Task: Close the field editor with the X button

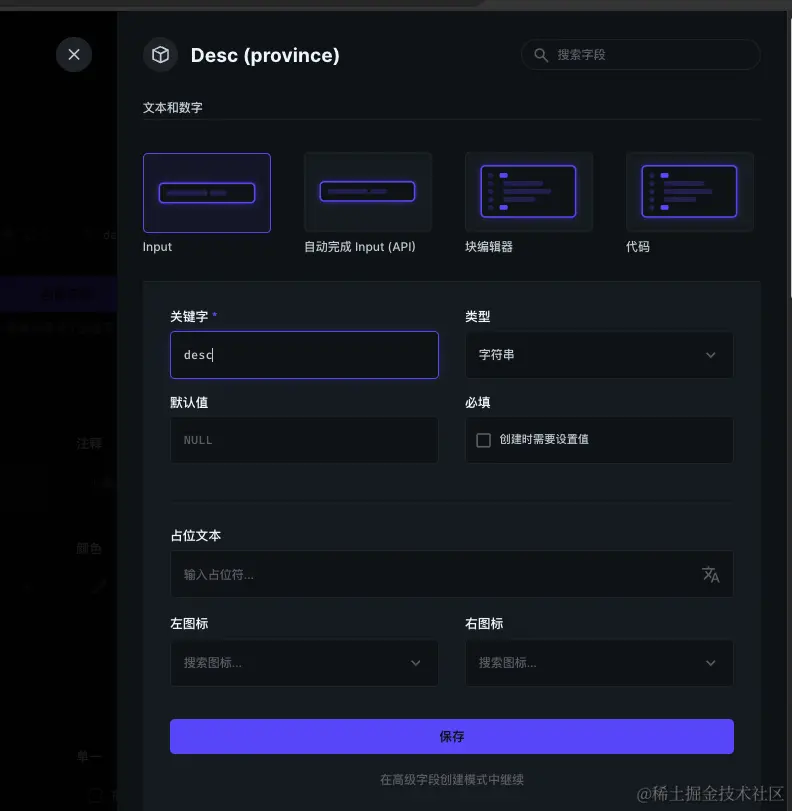Action: coord(74,55)
